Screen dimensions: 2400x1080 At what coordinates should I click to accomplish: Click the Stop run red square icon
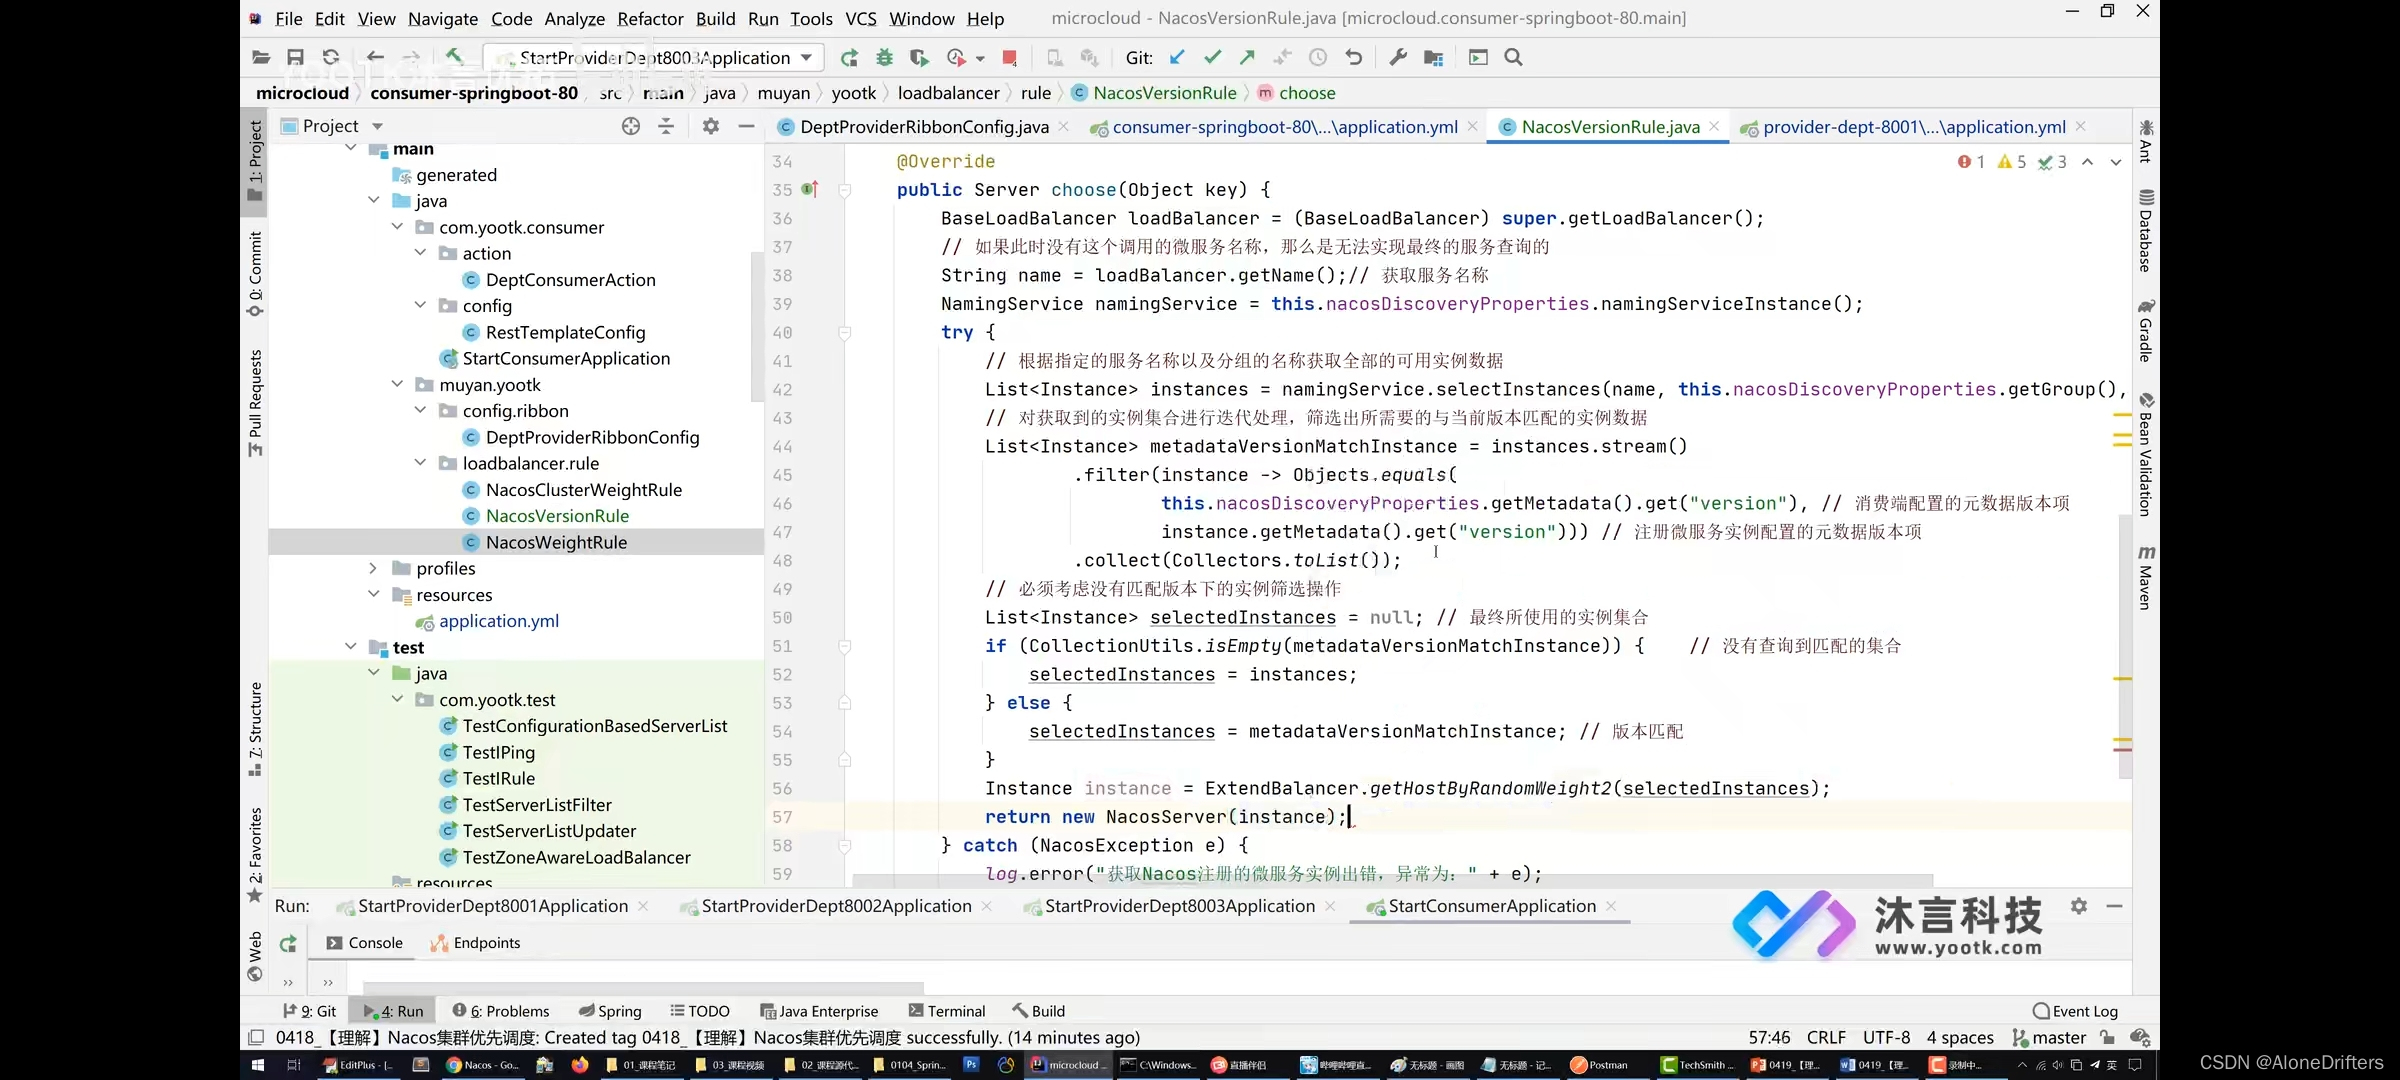pos(1010,58)
